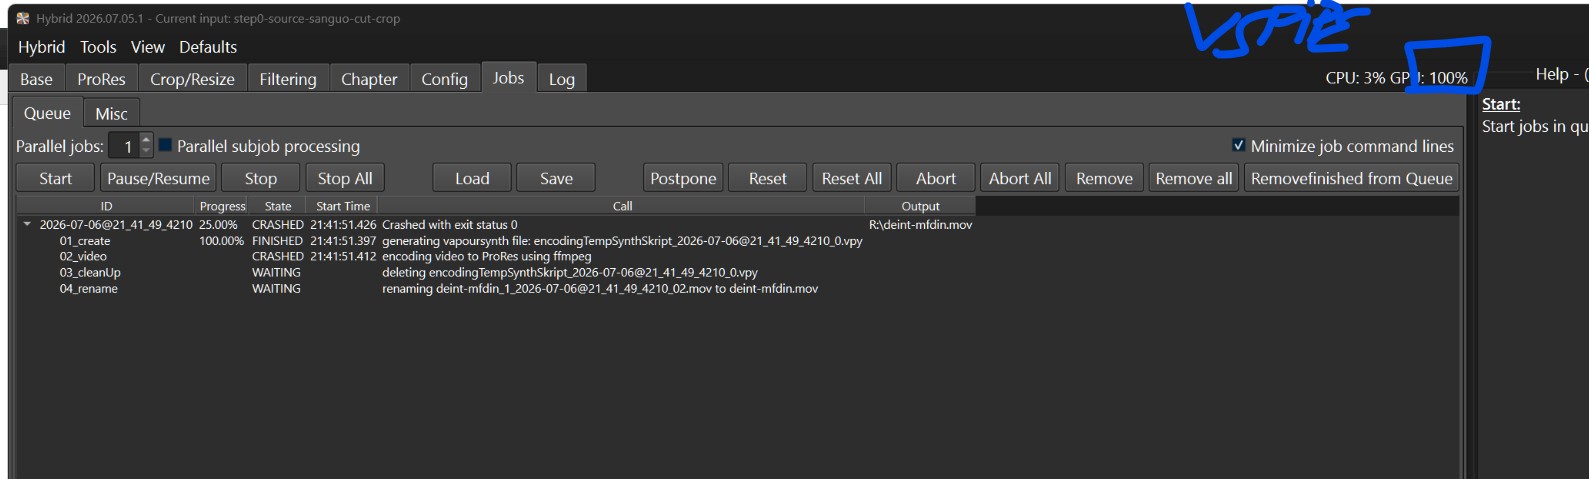Sort by the State column header
The height and width of the screenshot is (479, 1589).
click(278, 206)
